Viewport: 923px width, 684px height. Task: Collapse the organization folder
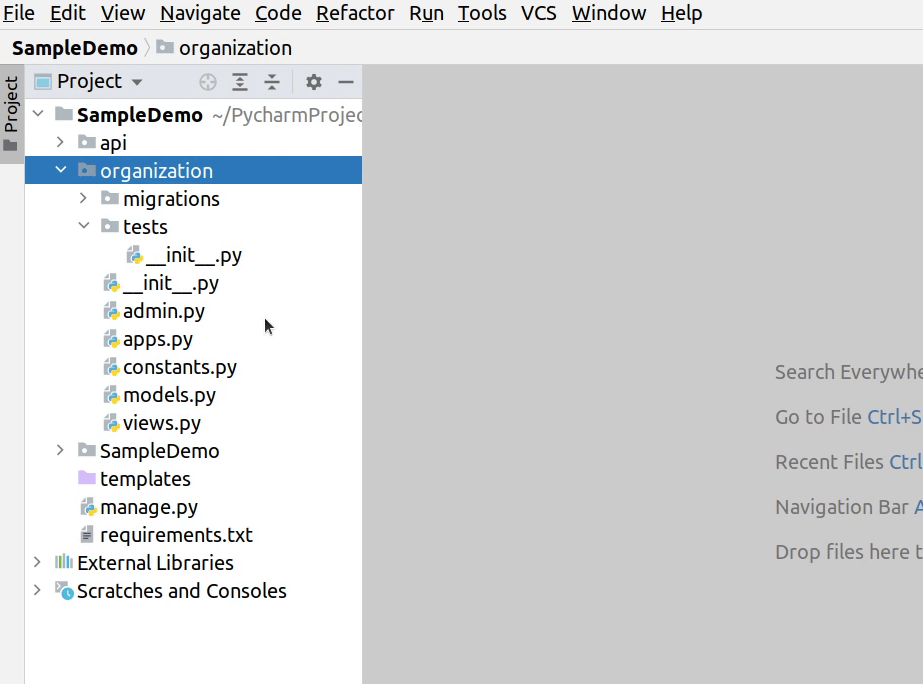tap(60, 170)
